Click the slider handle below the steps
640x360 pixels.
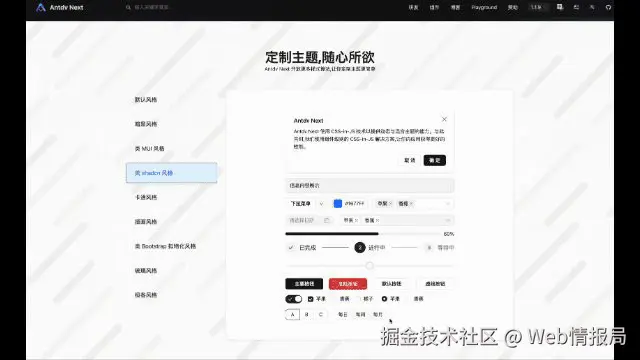click(369, 266)
